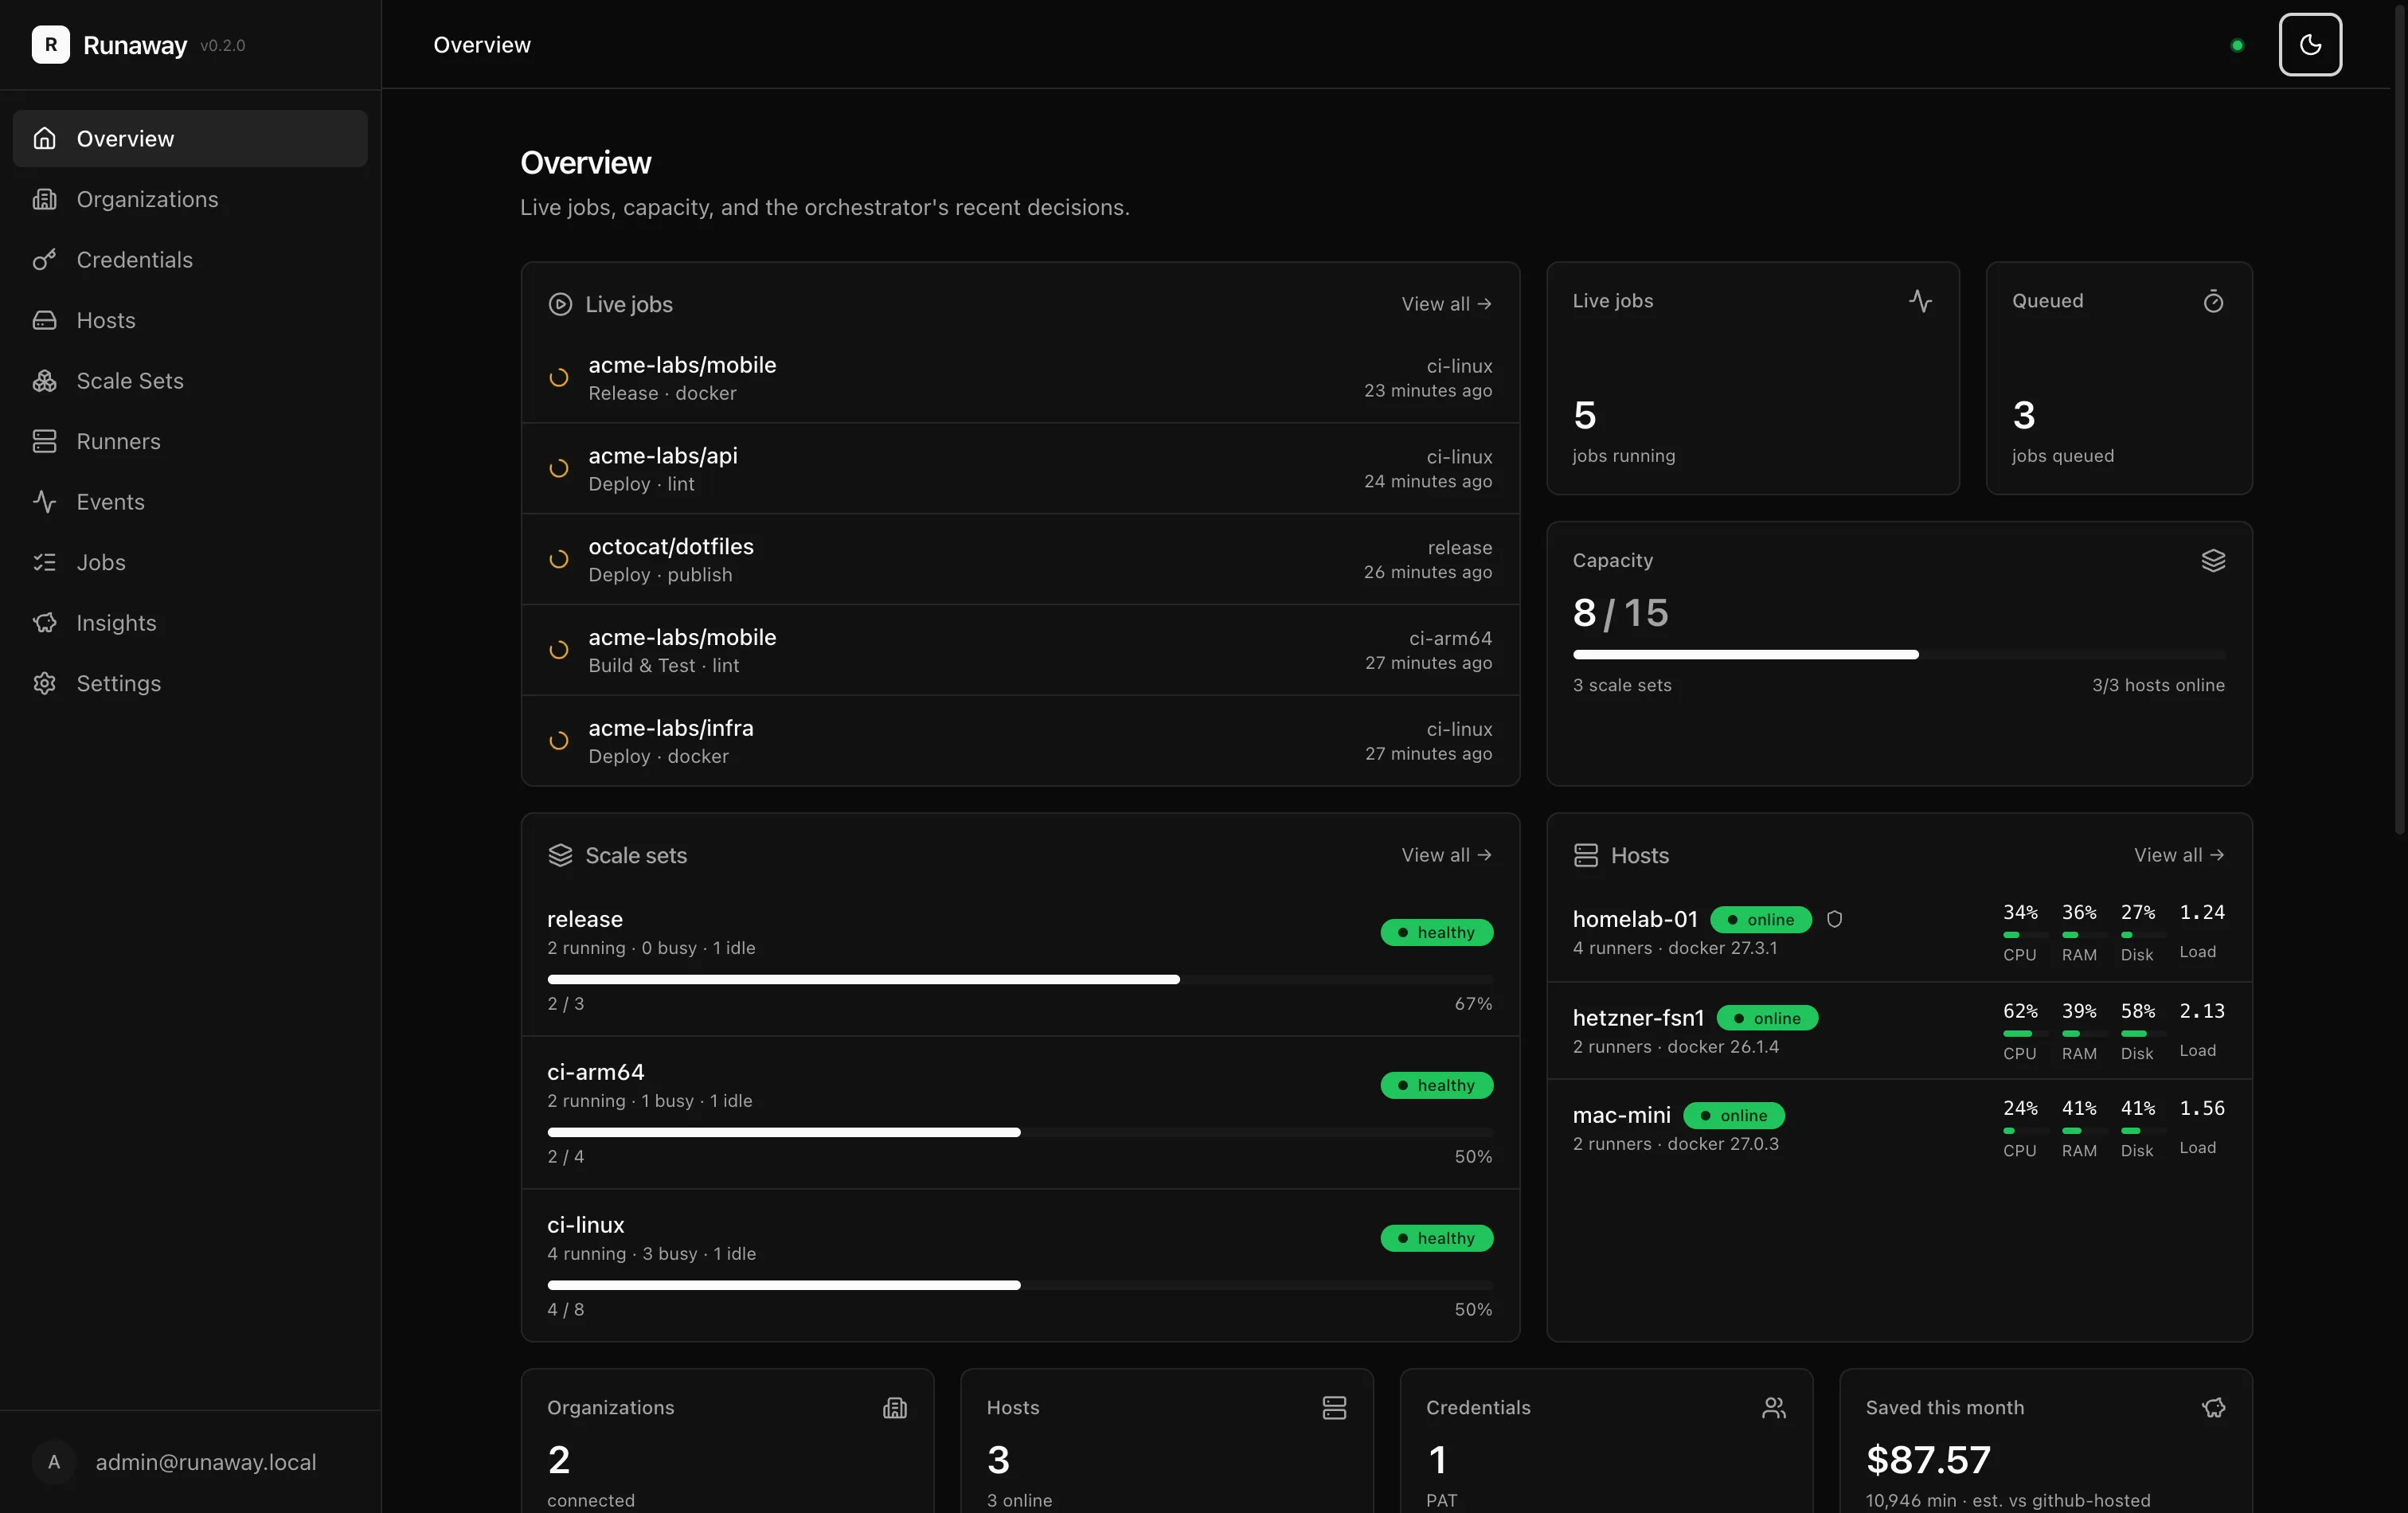
Task: Click layers icon on Capacity card
Action: [2213, 561]
